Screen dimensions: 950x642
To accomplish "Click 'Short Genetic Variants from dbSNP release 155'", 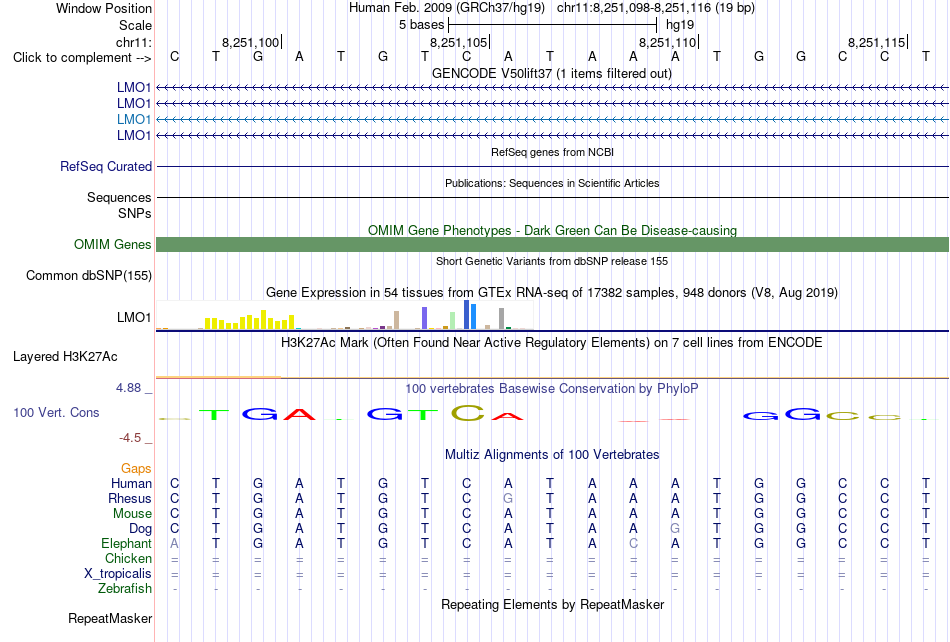I will coord(552,261).
